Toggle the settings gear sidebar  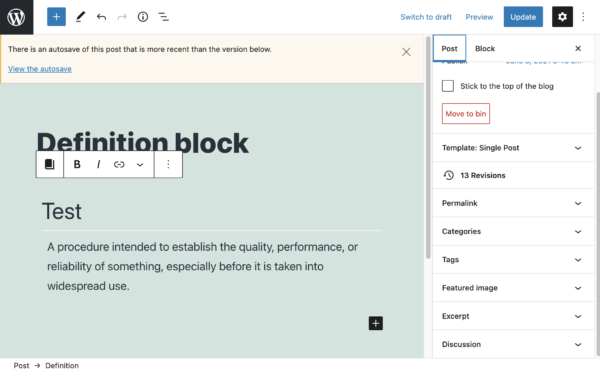pos(562,17)
